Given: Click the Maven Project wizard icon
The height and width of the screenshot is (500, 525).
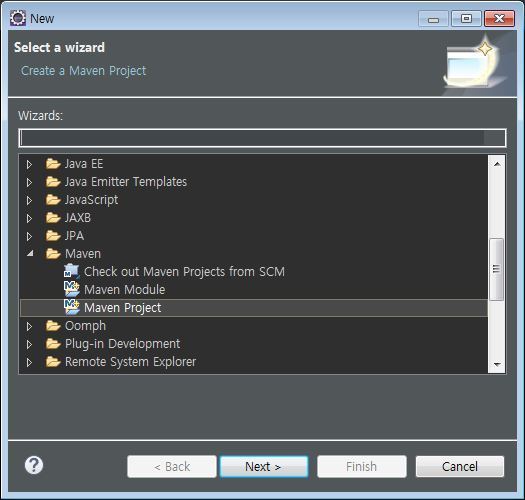Looking at the screenshot, I should (x=72, y=307).
